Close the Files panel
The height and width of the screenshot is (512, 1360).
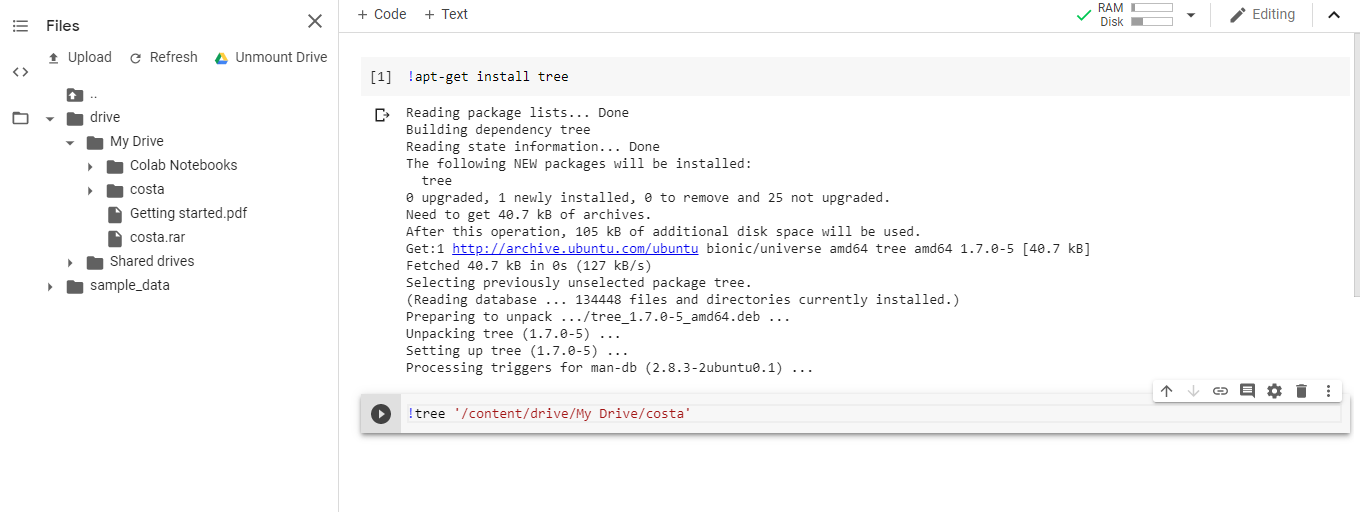coord(315,22)
